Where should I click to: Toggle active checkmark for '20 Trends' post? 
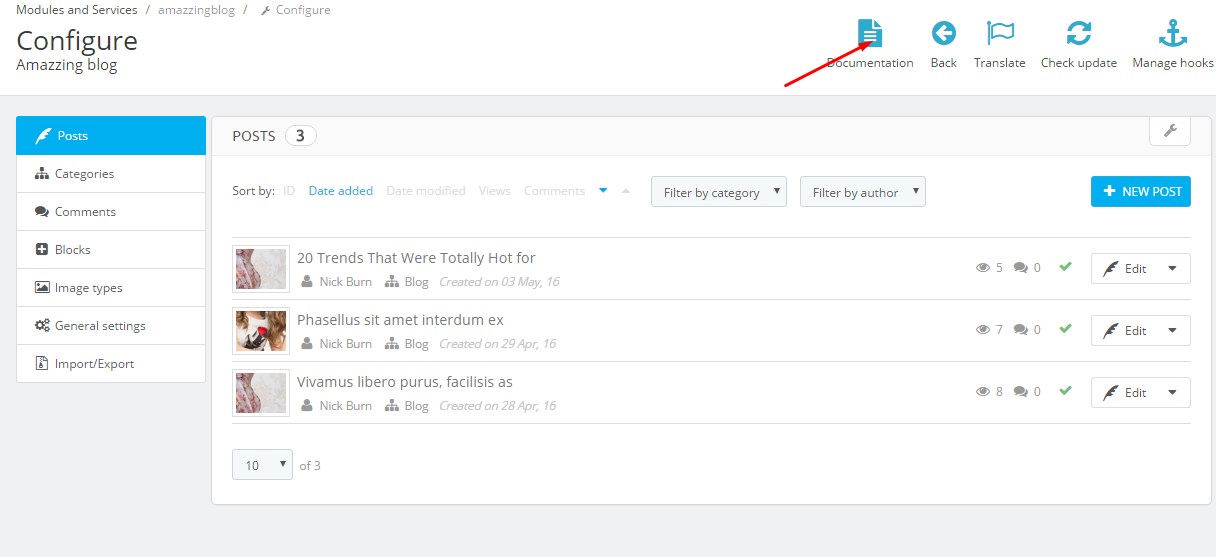1065,267
